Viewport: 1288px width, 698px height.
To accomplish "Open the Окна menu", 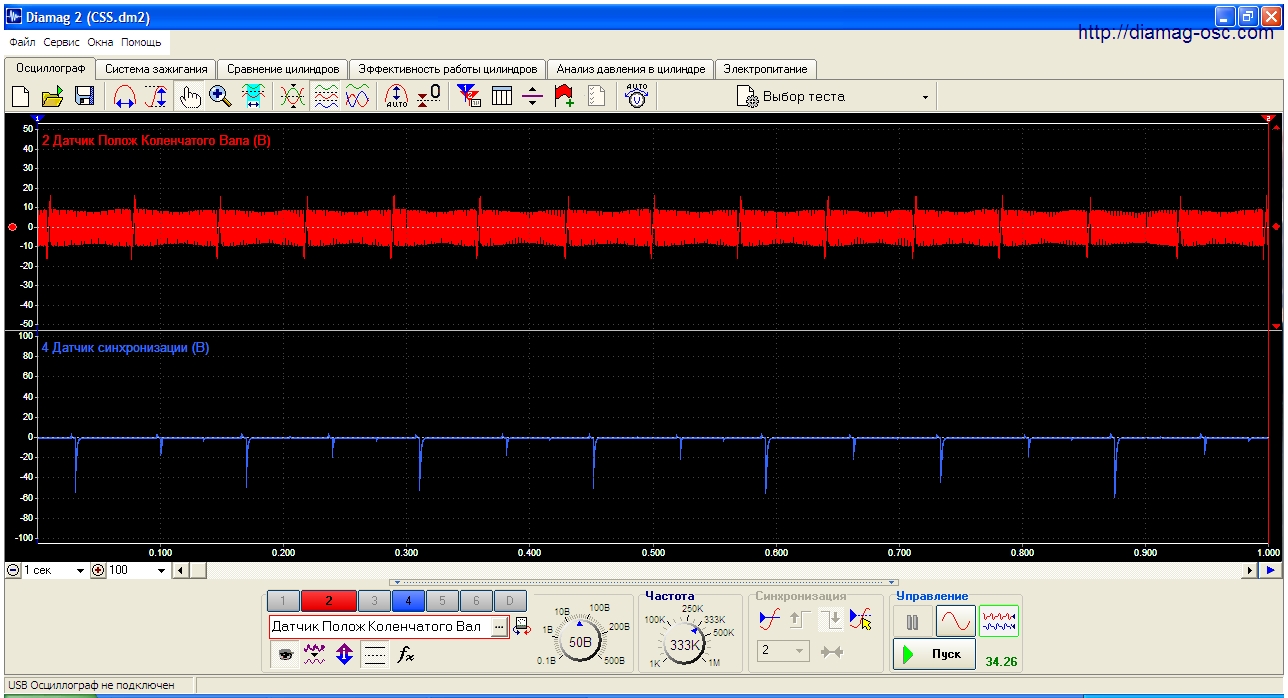I will coord(100,43).
